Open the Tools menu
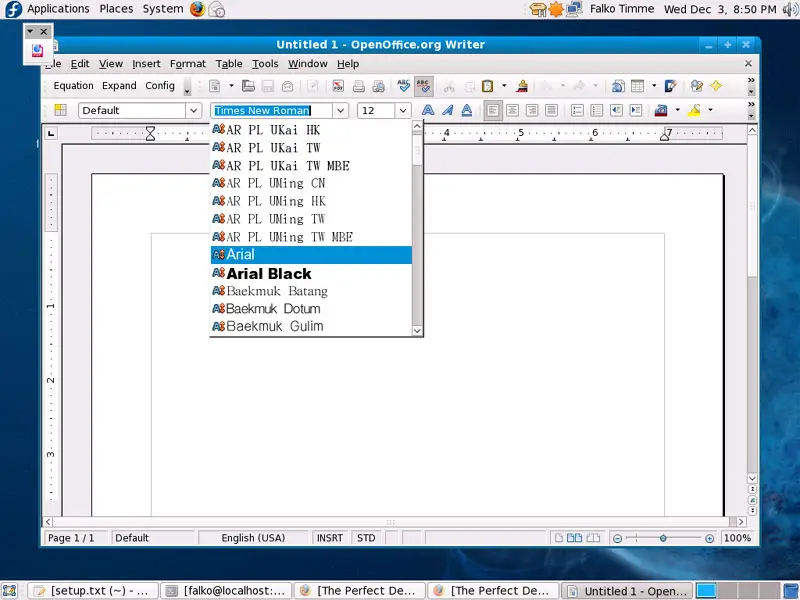 coord(265,64)
